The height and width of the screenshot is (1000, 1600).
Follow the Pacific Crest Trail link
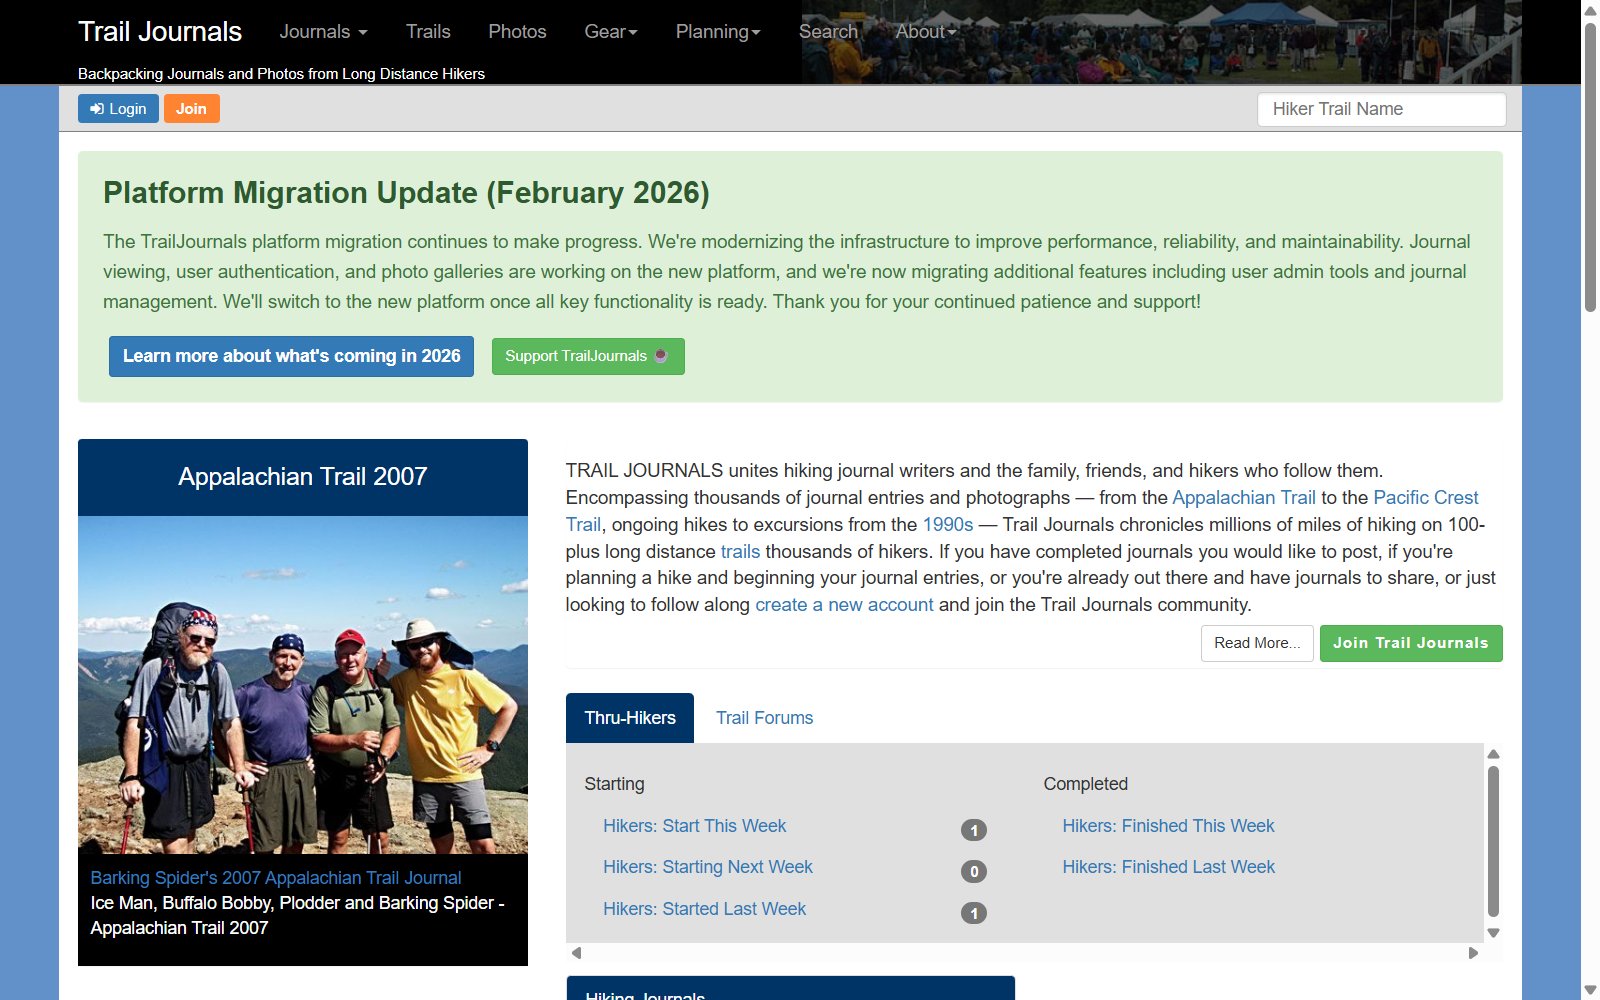(x=1426, y=498)
